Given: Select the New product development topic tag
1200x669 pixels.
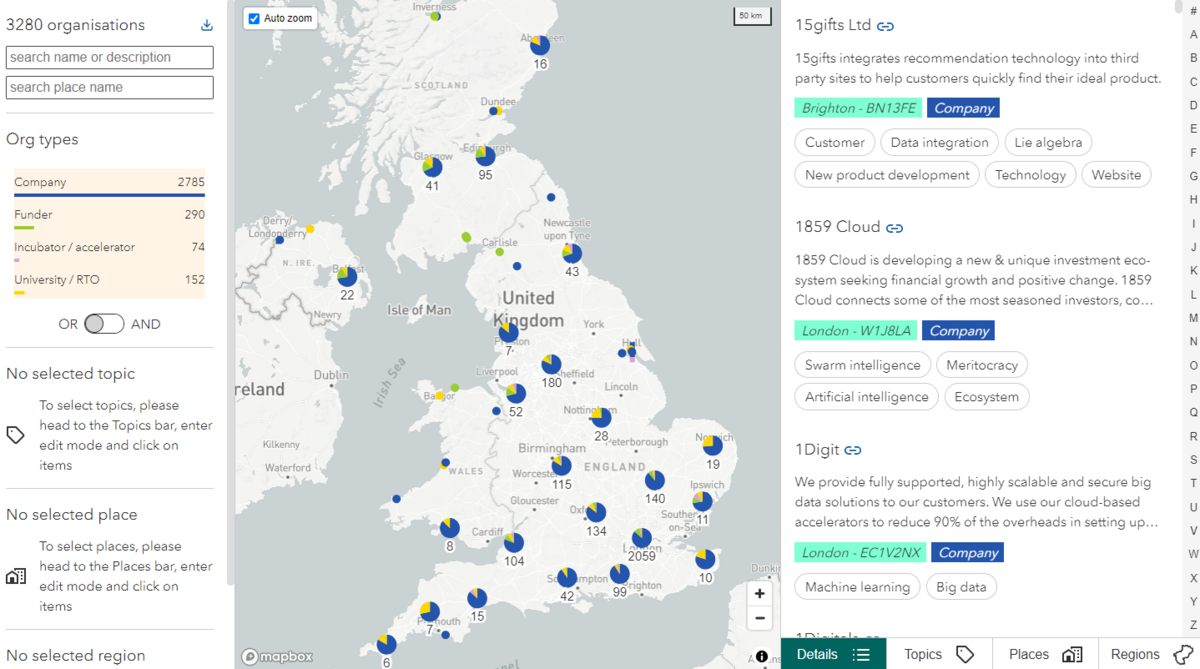Looking at the screenshot, I should 887,175.
